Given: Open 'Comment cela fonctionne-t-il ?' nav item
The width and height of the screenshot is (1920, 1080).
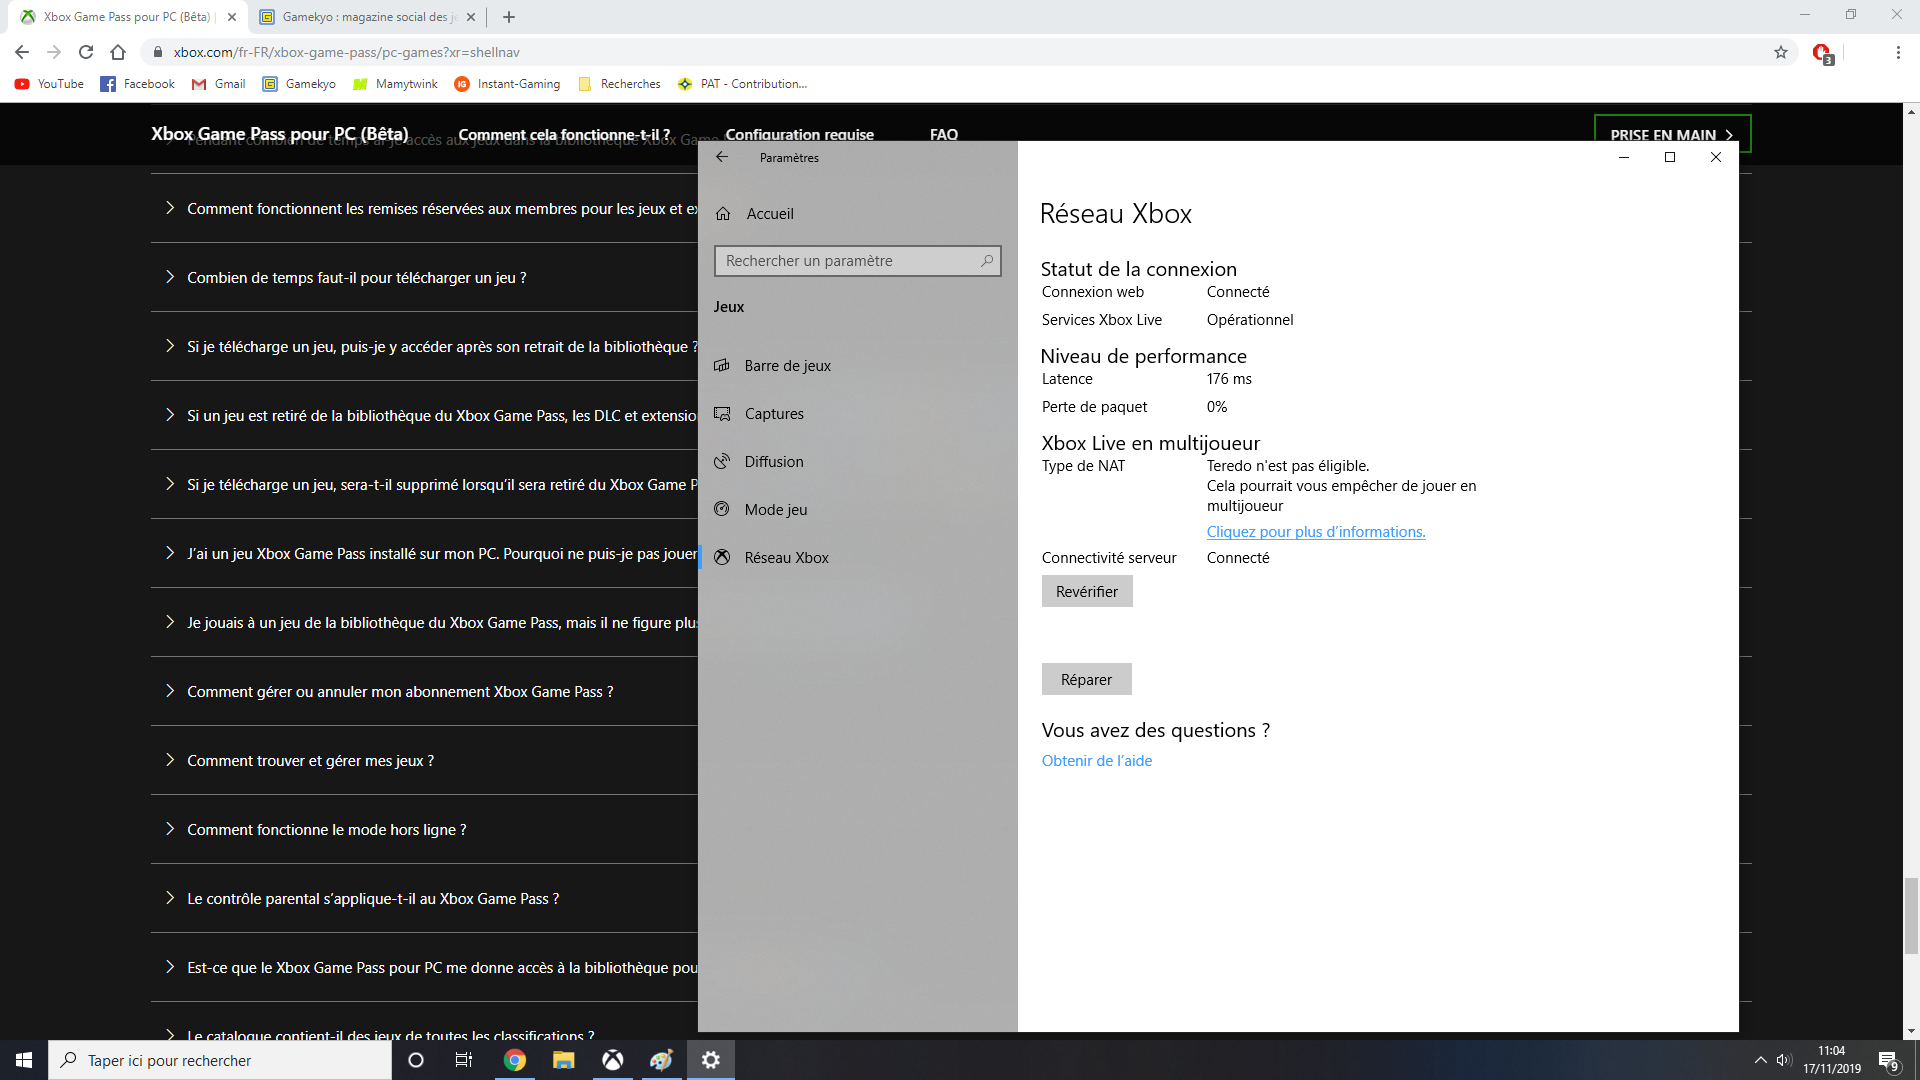Looking at the screenshot, I should pos(564,134).
